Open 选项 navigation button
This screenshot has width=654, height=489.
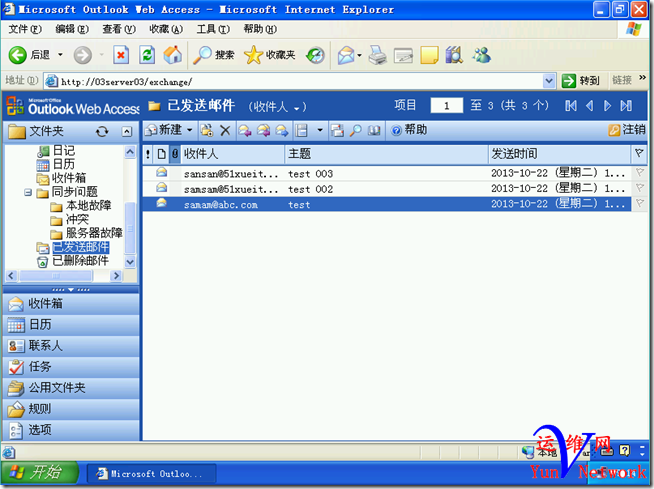point(71,430)
